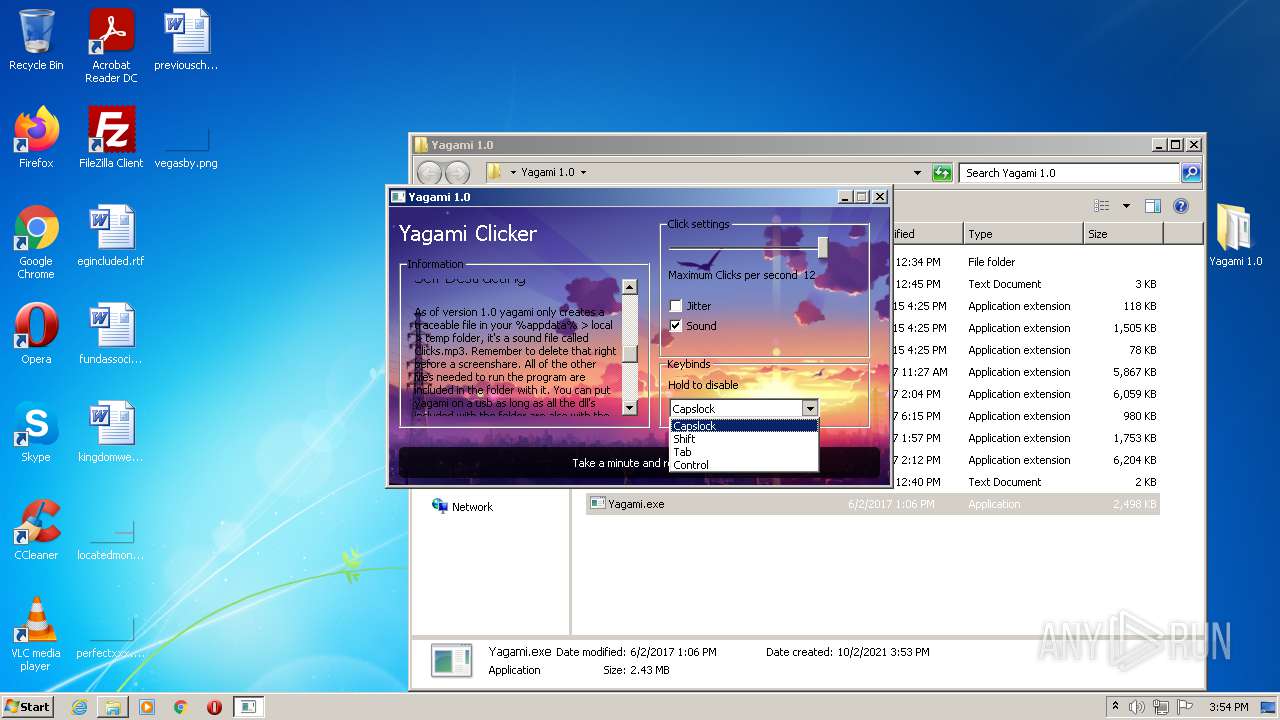Focus the Search Yagami 1.0 field
Viewport: 1280px width, 720px height.
[1069, 173]
